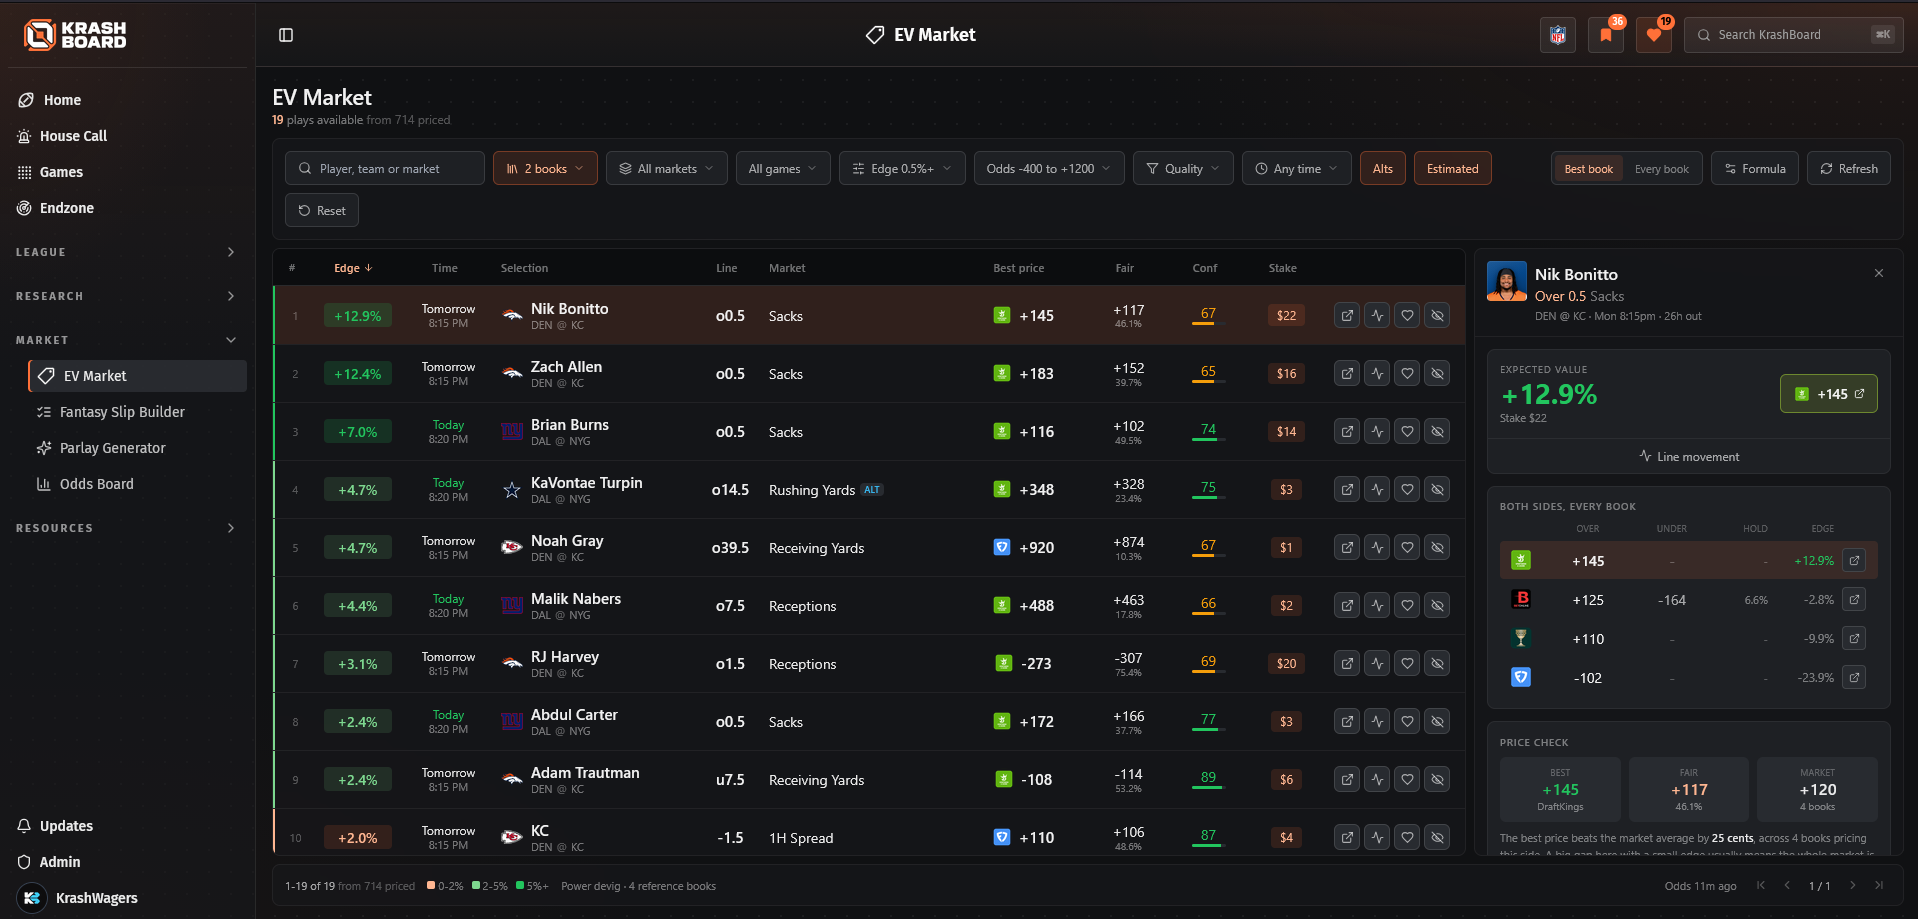This screenshot has height=919, width=1918.
Task: Expand Line movement in detail panel
Action: click(x=1689, y=457)
